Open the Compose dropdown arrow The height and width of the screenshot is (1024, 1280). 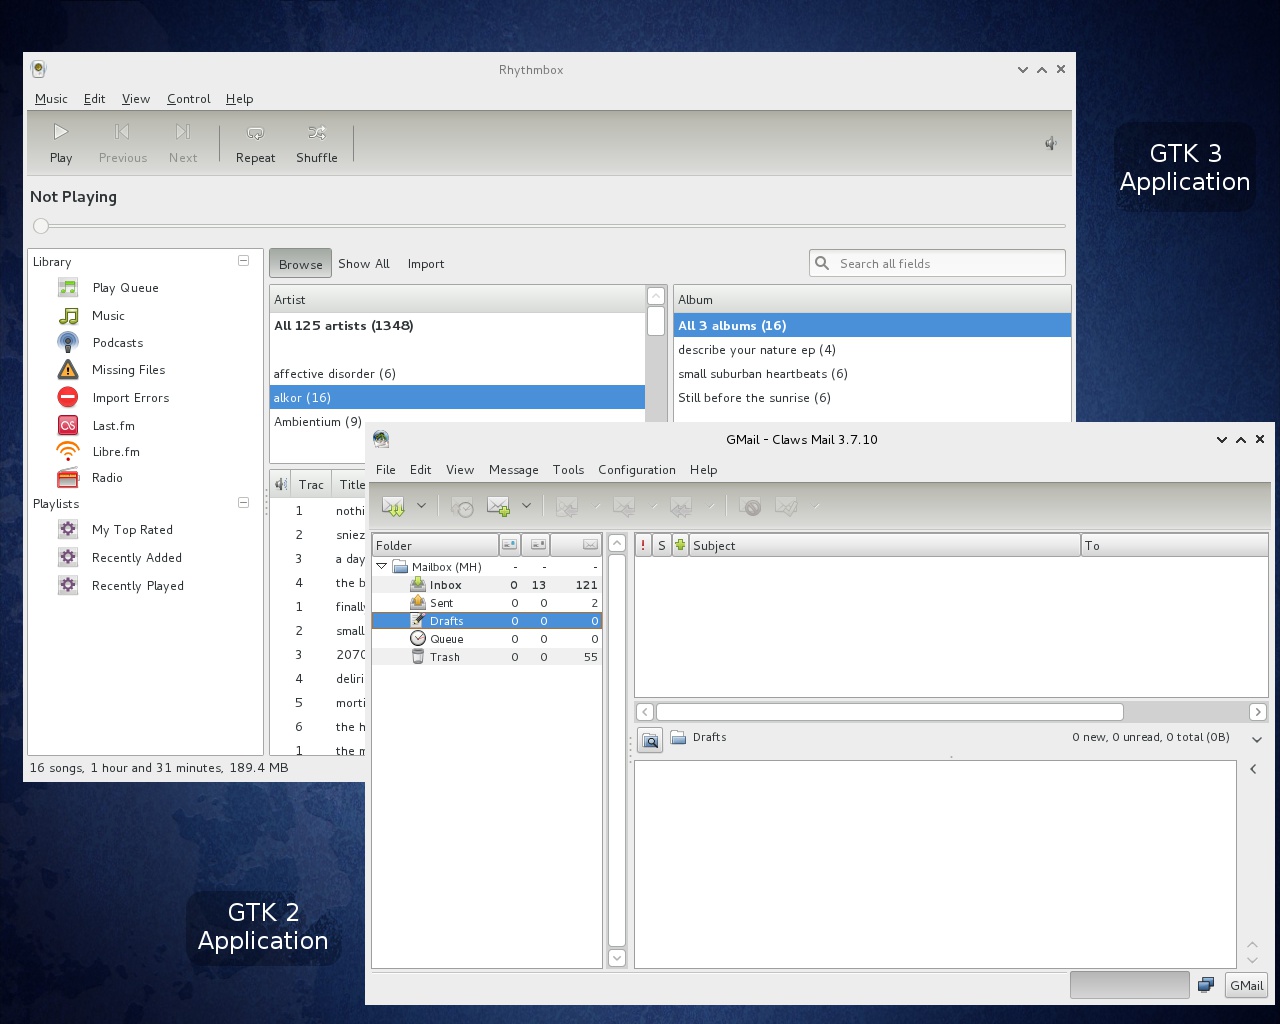click(526, 506)
